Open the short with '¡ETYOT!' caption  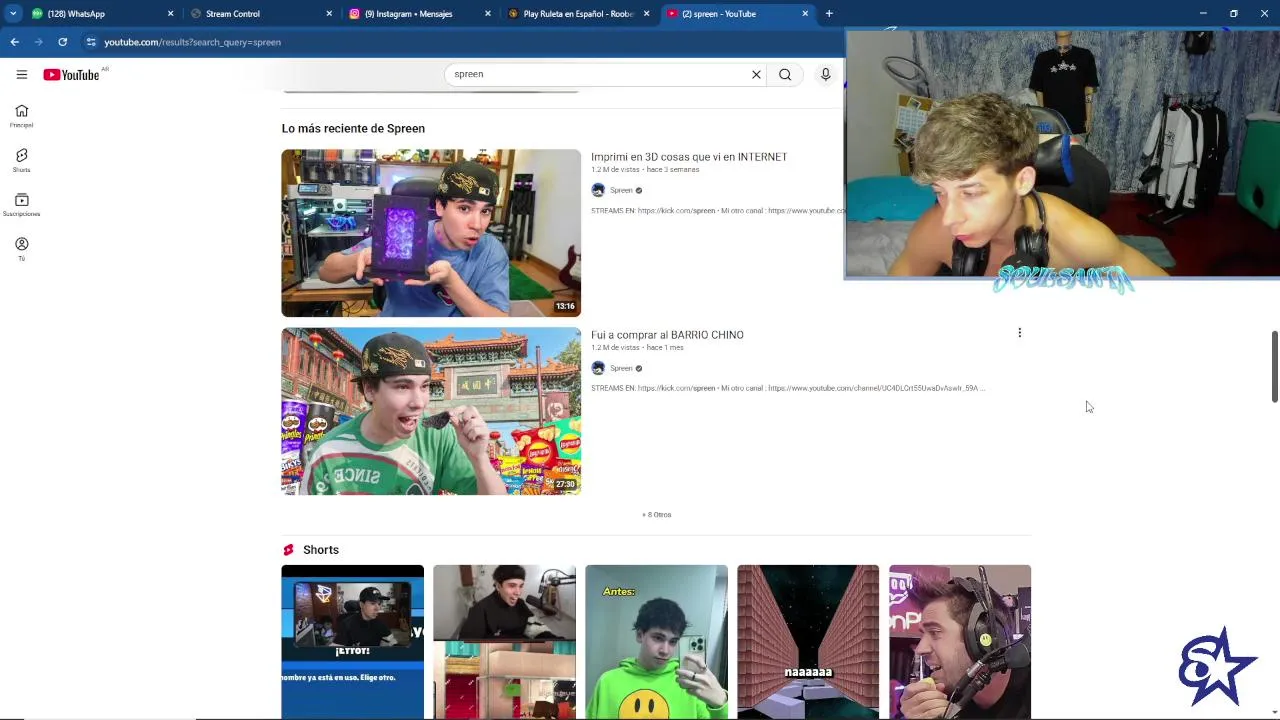[x=352, y=642]
